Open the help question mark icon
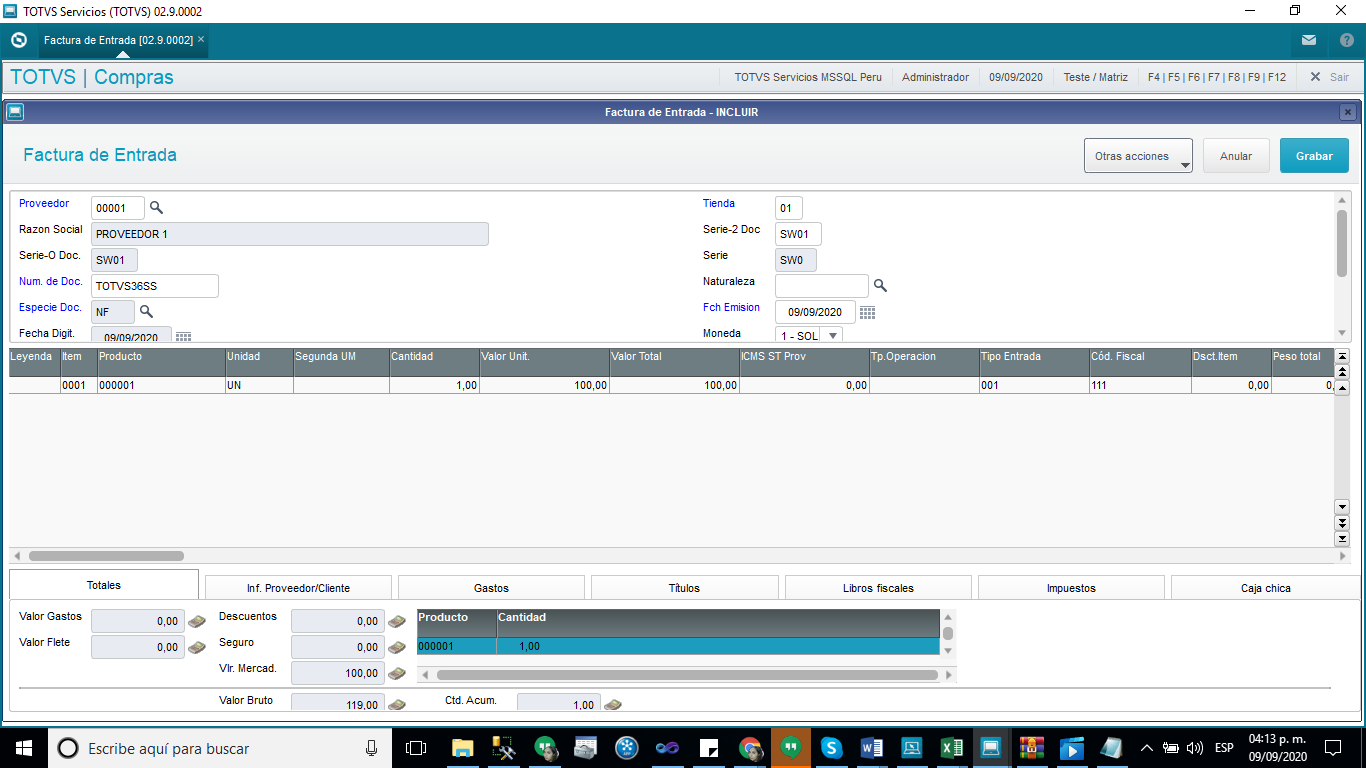Image resolution: width=1366 pixels, height=768 pixels. click(x=1346, y=41)
